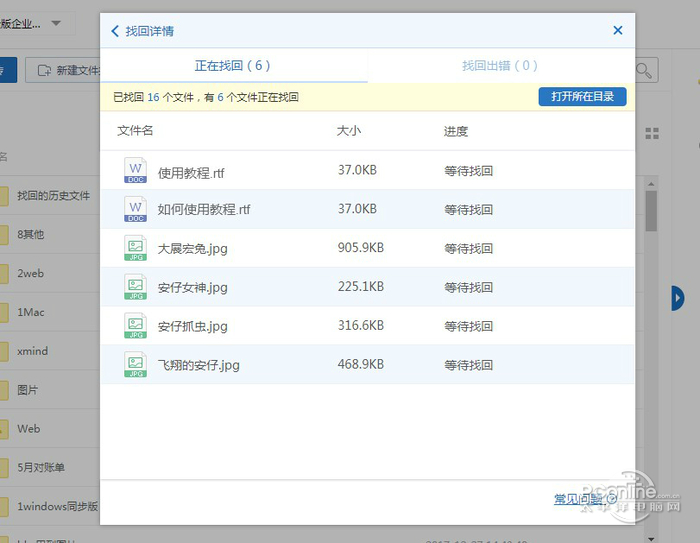The height and width of the screenshot is (543, 700).
Task: Switch to grid view layout icon
Action: [653, 134]
